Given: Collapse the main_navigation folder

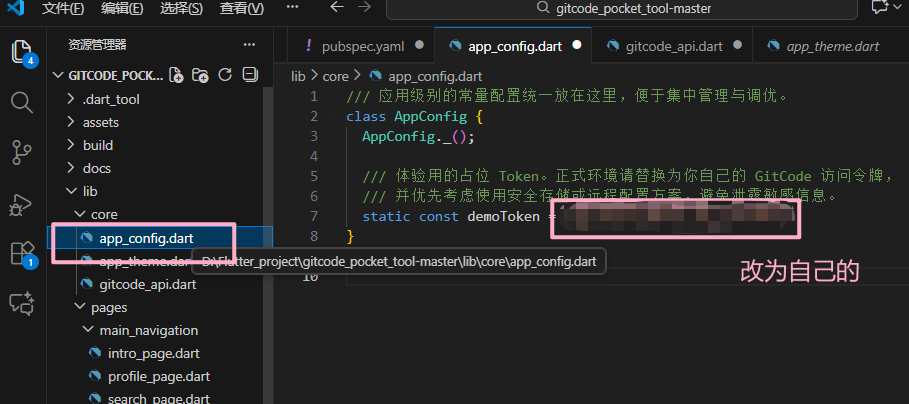Looking at the screenshot, I should pos(88,330).
